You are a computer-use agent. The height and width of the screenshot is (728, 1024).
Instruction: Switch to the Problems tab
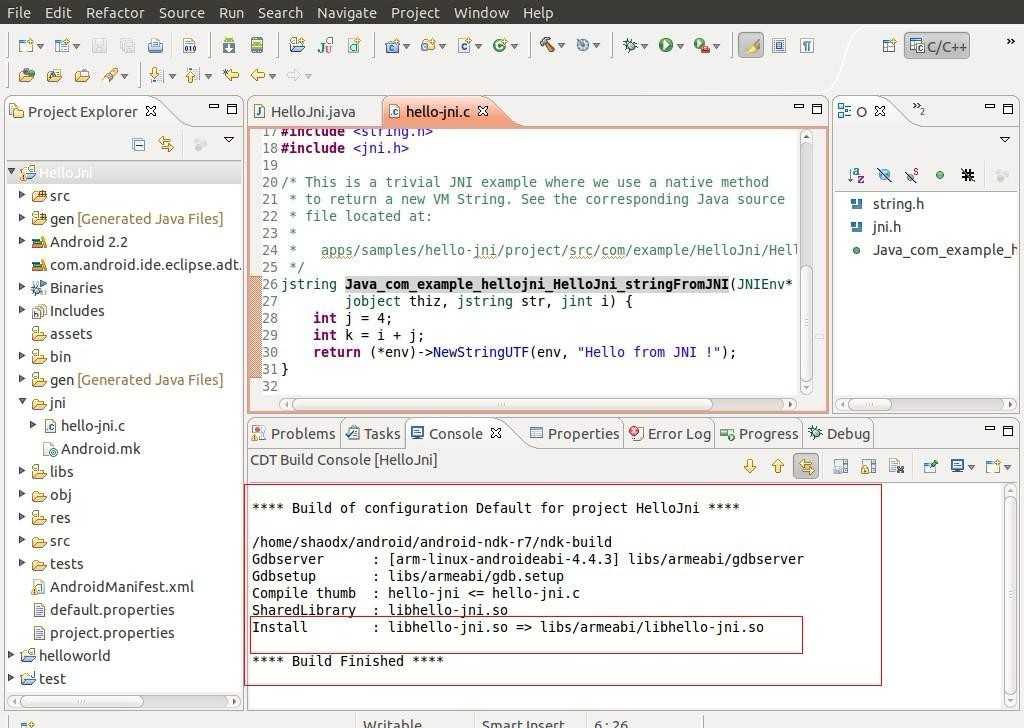pyautogui.click(x=295, y=434)
